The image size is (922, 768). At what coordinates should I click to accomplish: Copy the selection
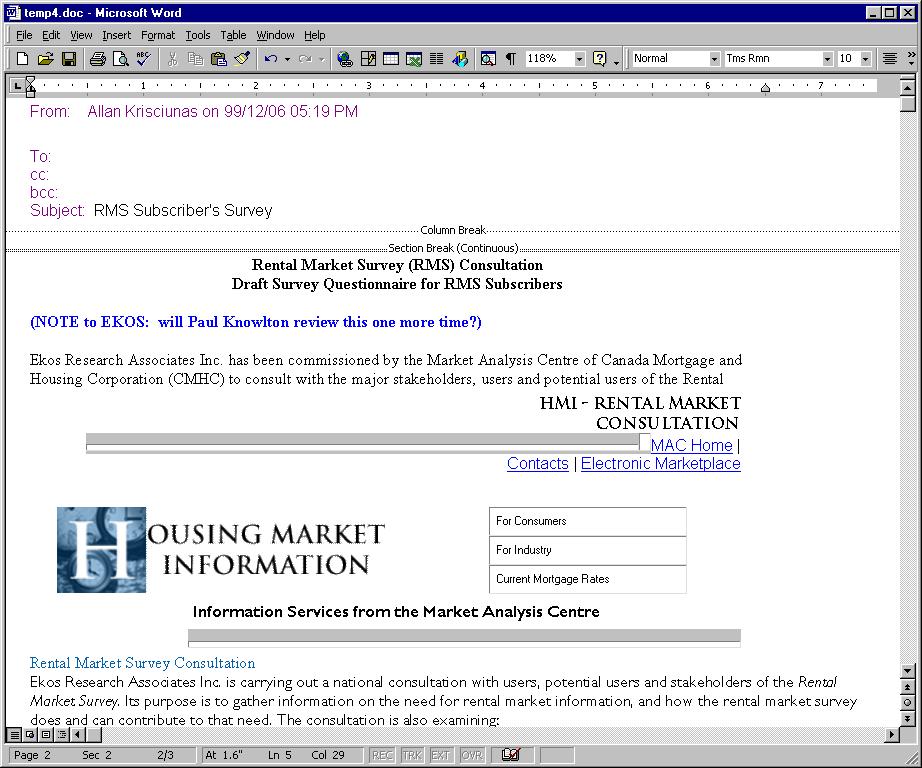coord(195,59)
